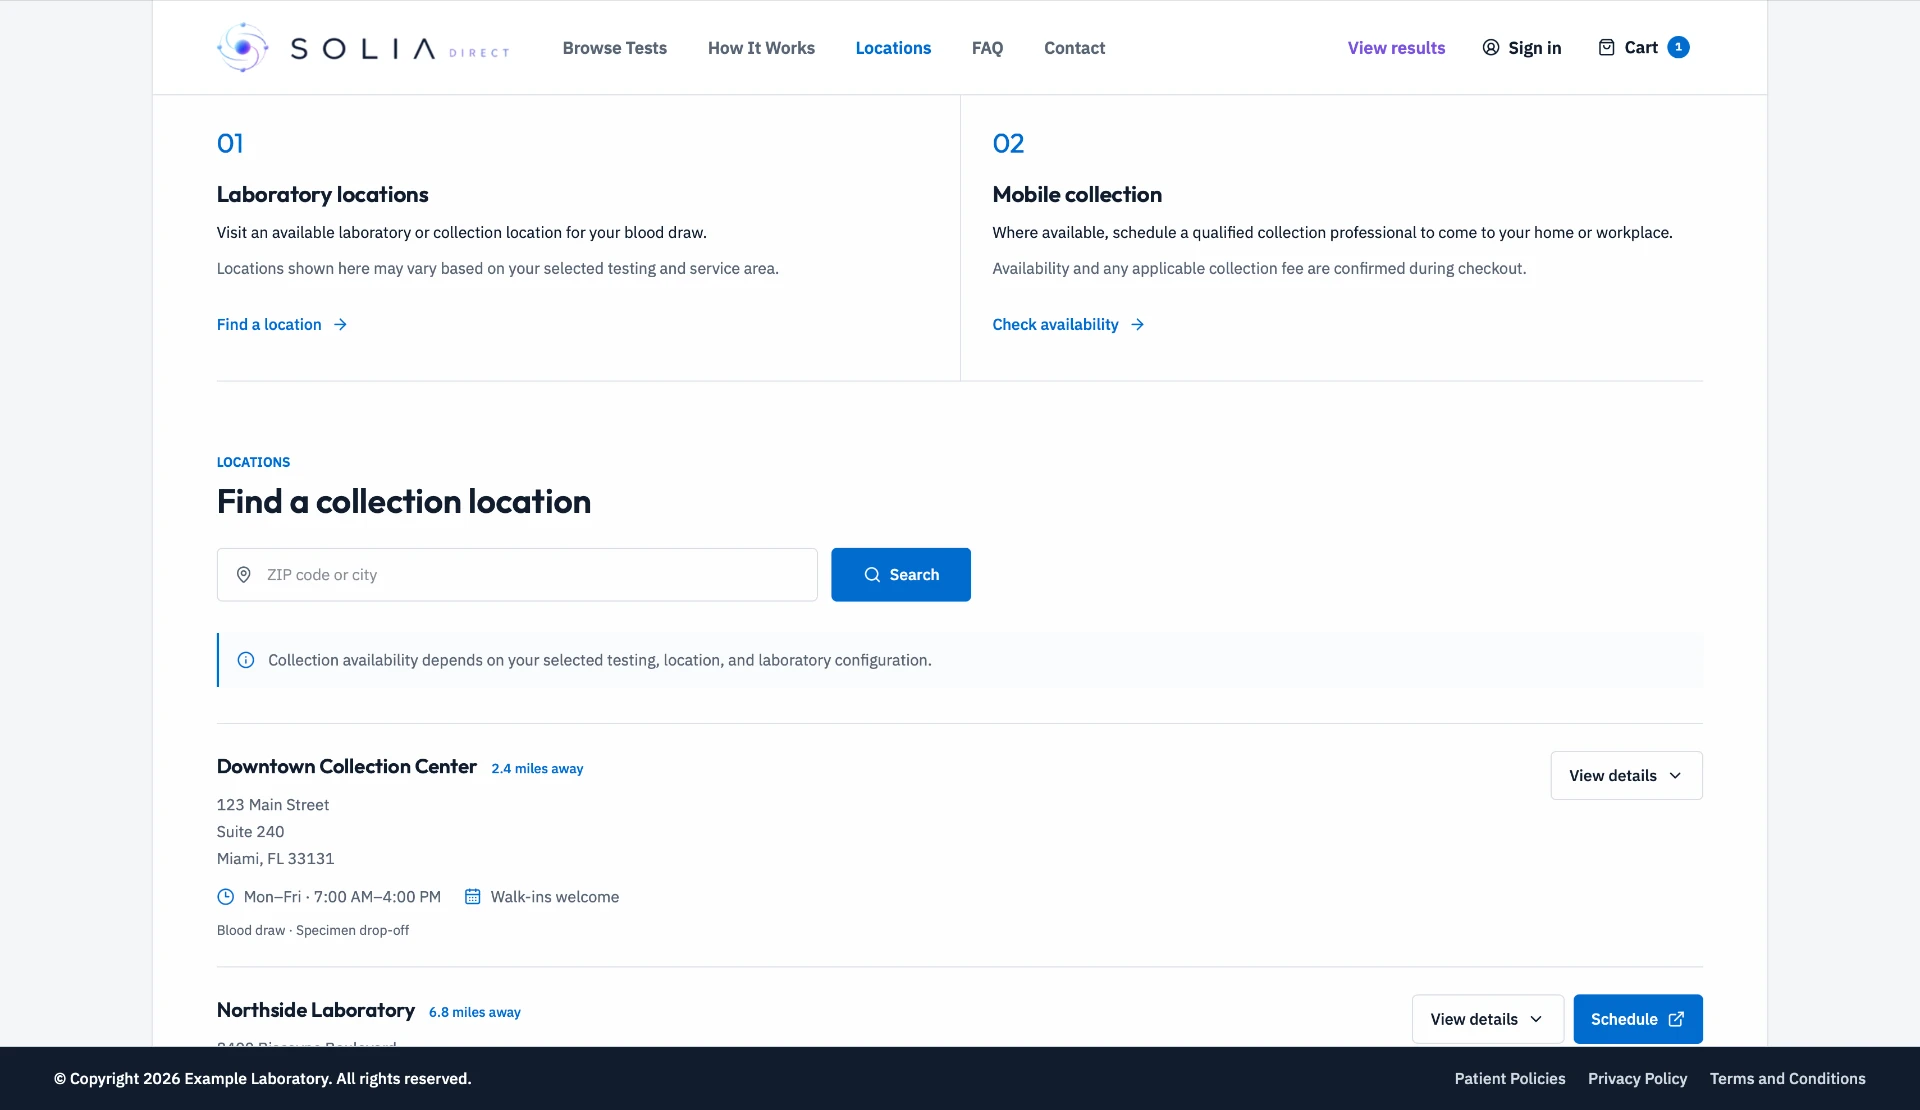Click the Downtown Collection Center heading
The width and height of the screenshot is (1920, 1110).
pyautogui.click(x=346, y=766)
